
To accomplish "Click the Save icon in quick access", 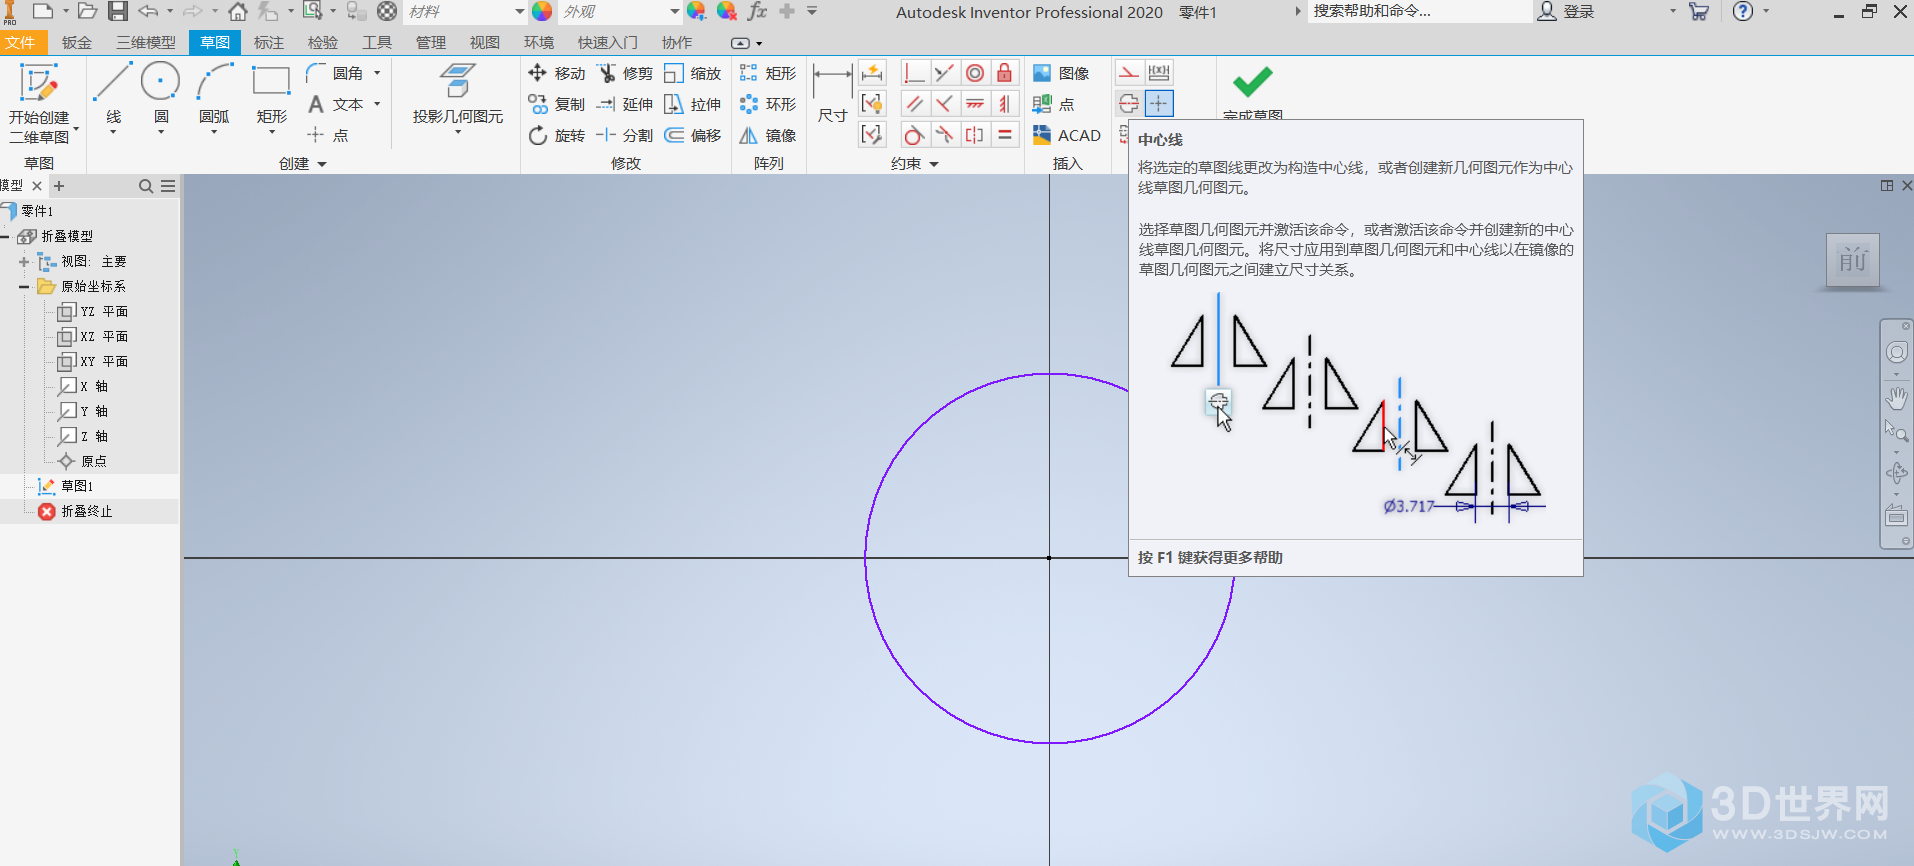I will click(118, 11).
